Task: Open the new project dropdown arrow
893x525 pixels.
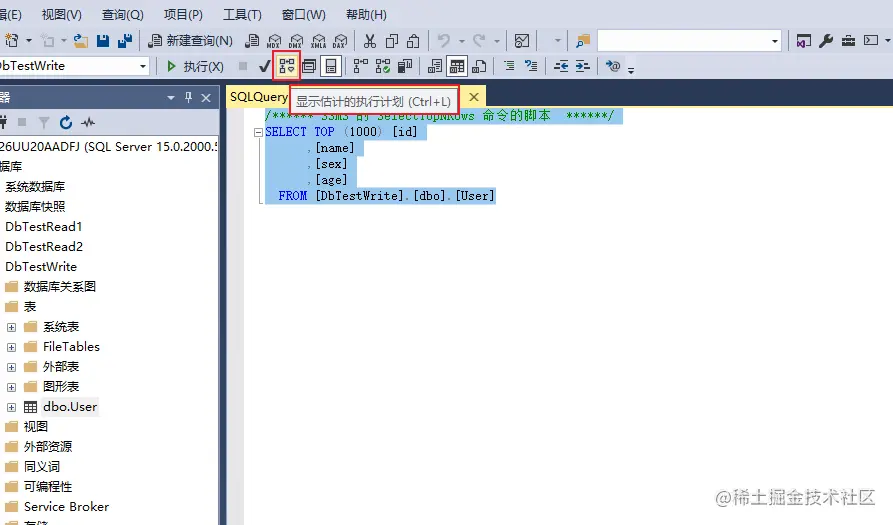Action: 29,41
